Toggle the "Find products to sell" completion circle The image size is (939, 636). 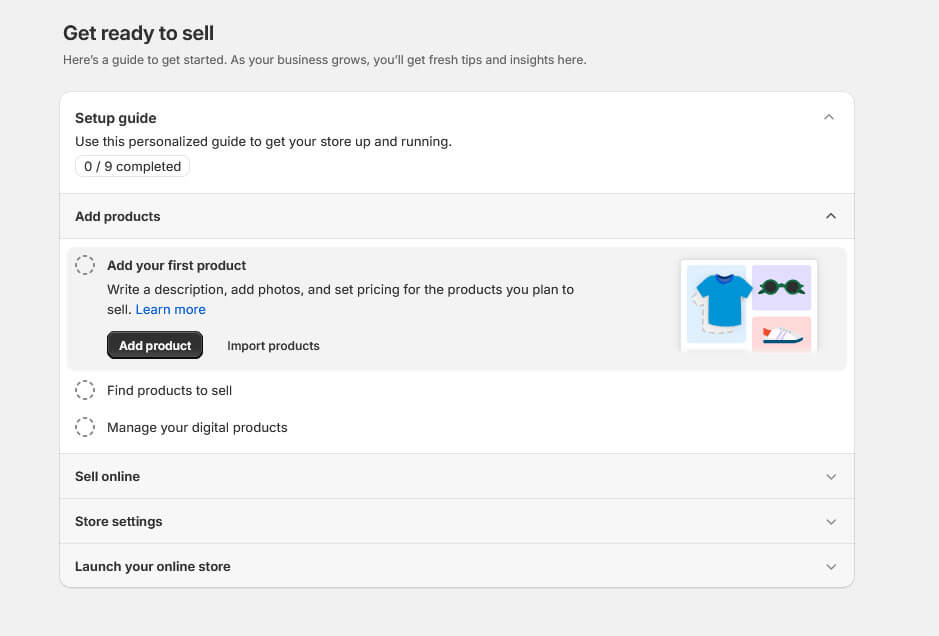(x=86, y=391)
